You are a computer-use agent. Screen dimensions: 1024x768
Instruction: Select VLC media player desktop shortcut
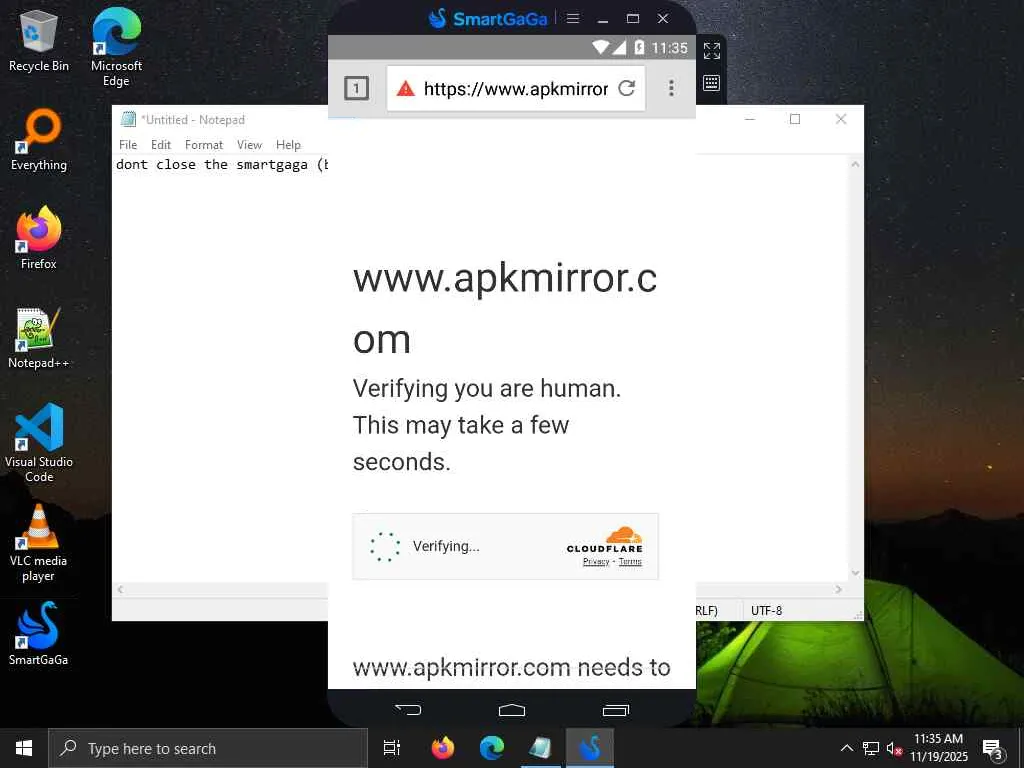(x=39, y=543)
